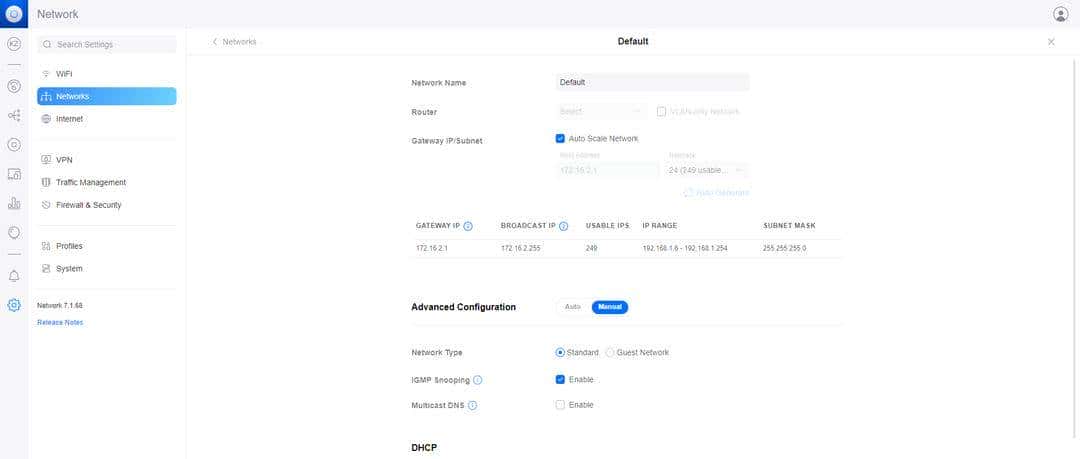Open Traffic Management settings
Image resolution: width=1080 pixels, height=459 pixels.
[x=107, y=183]
